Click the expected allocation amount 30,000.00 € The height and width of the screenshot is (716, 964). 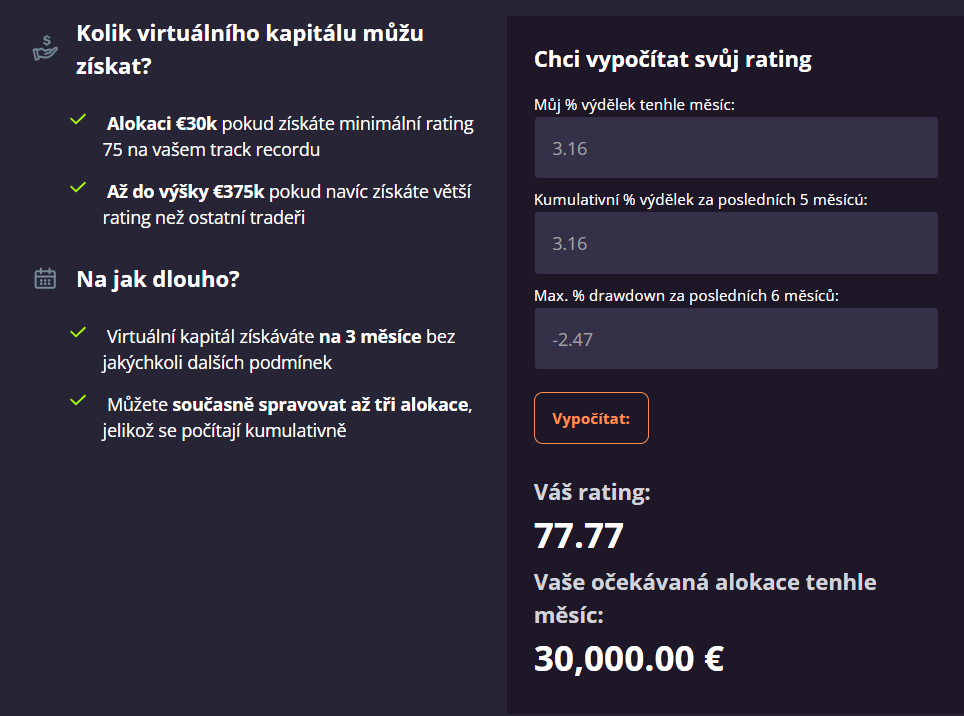[629, 658]
